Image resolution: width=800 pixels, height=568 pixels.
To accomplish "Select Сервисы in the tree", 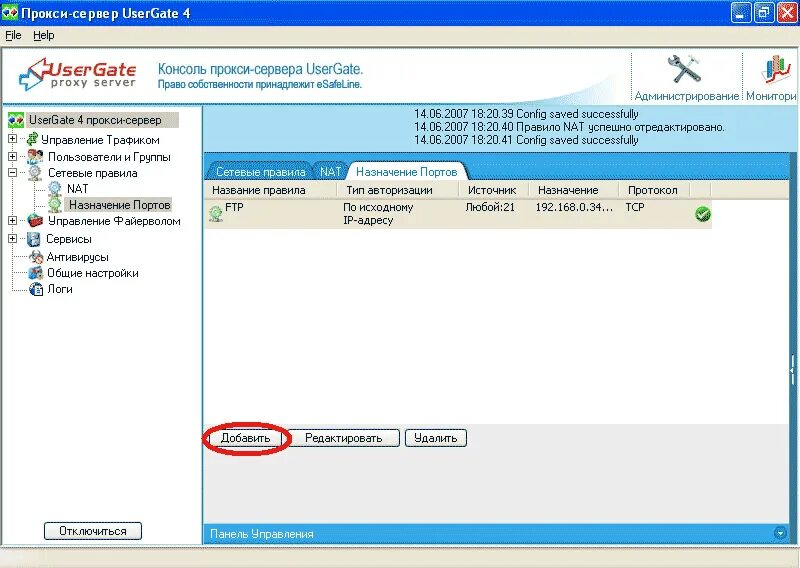I will [69, 239].
